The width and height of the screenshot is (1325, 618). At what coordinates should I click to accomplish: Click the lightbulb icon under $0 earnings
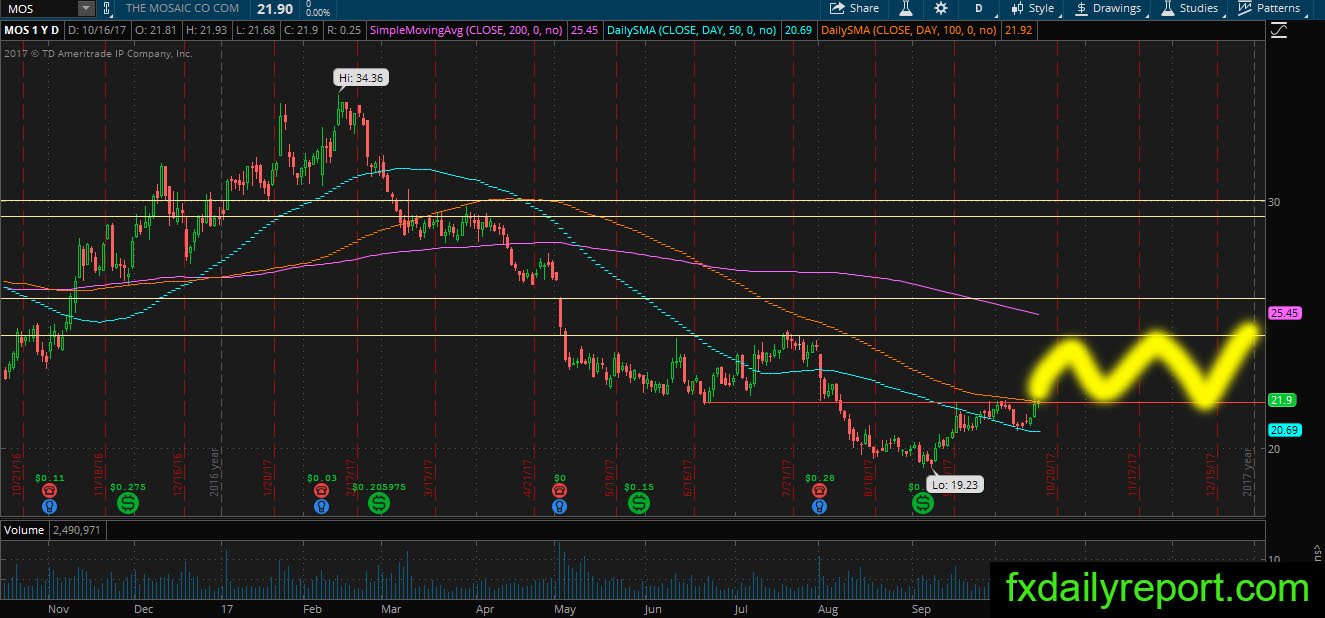[x=560, y=507]
